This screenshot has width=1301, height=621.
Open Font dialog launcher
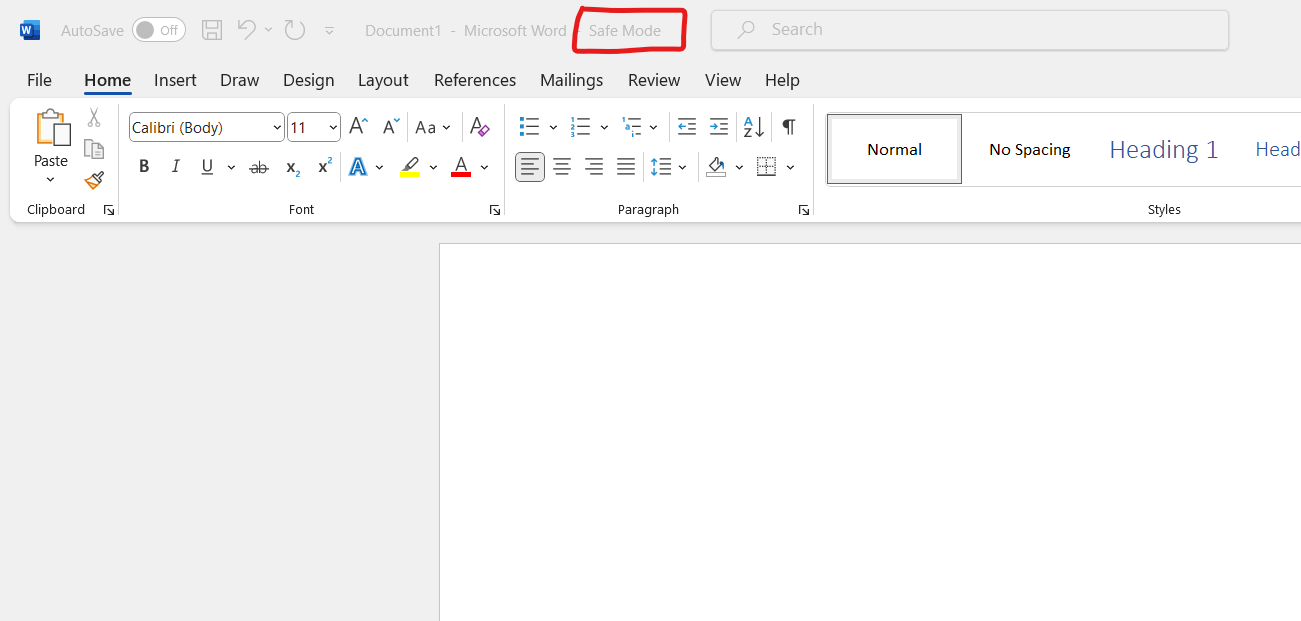(x=495, y=210)
